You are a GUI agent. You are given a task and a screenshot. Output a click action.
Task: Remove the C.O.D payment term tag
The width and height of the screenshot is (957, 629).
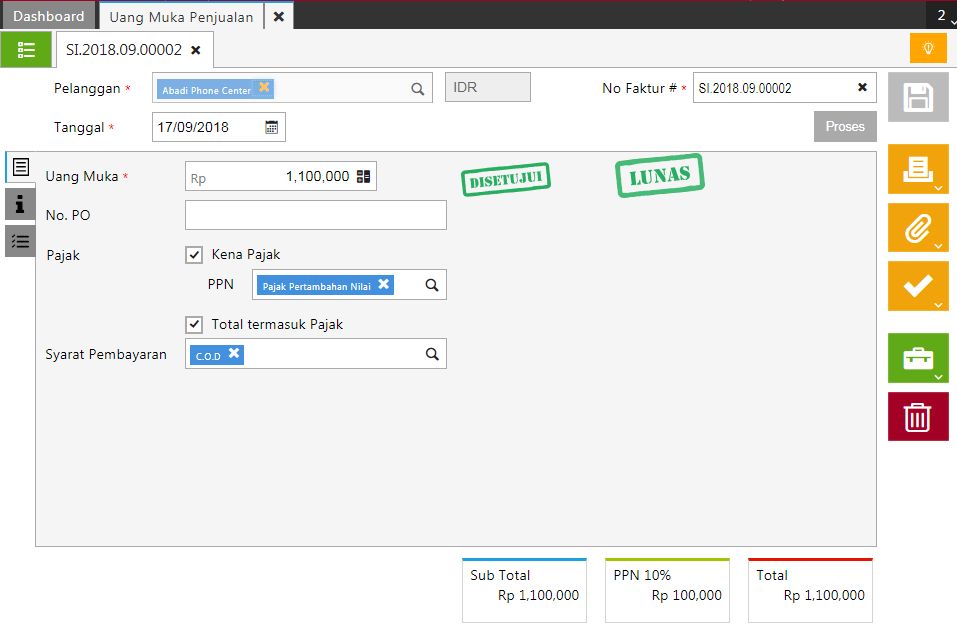[234, 354]
